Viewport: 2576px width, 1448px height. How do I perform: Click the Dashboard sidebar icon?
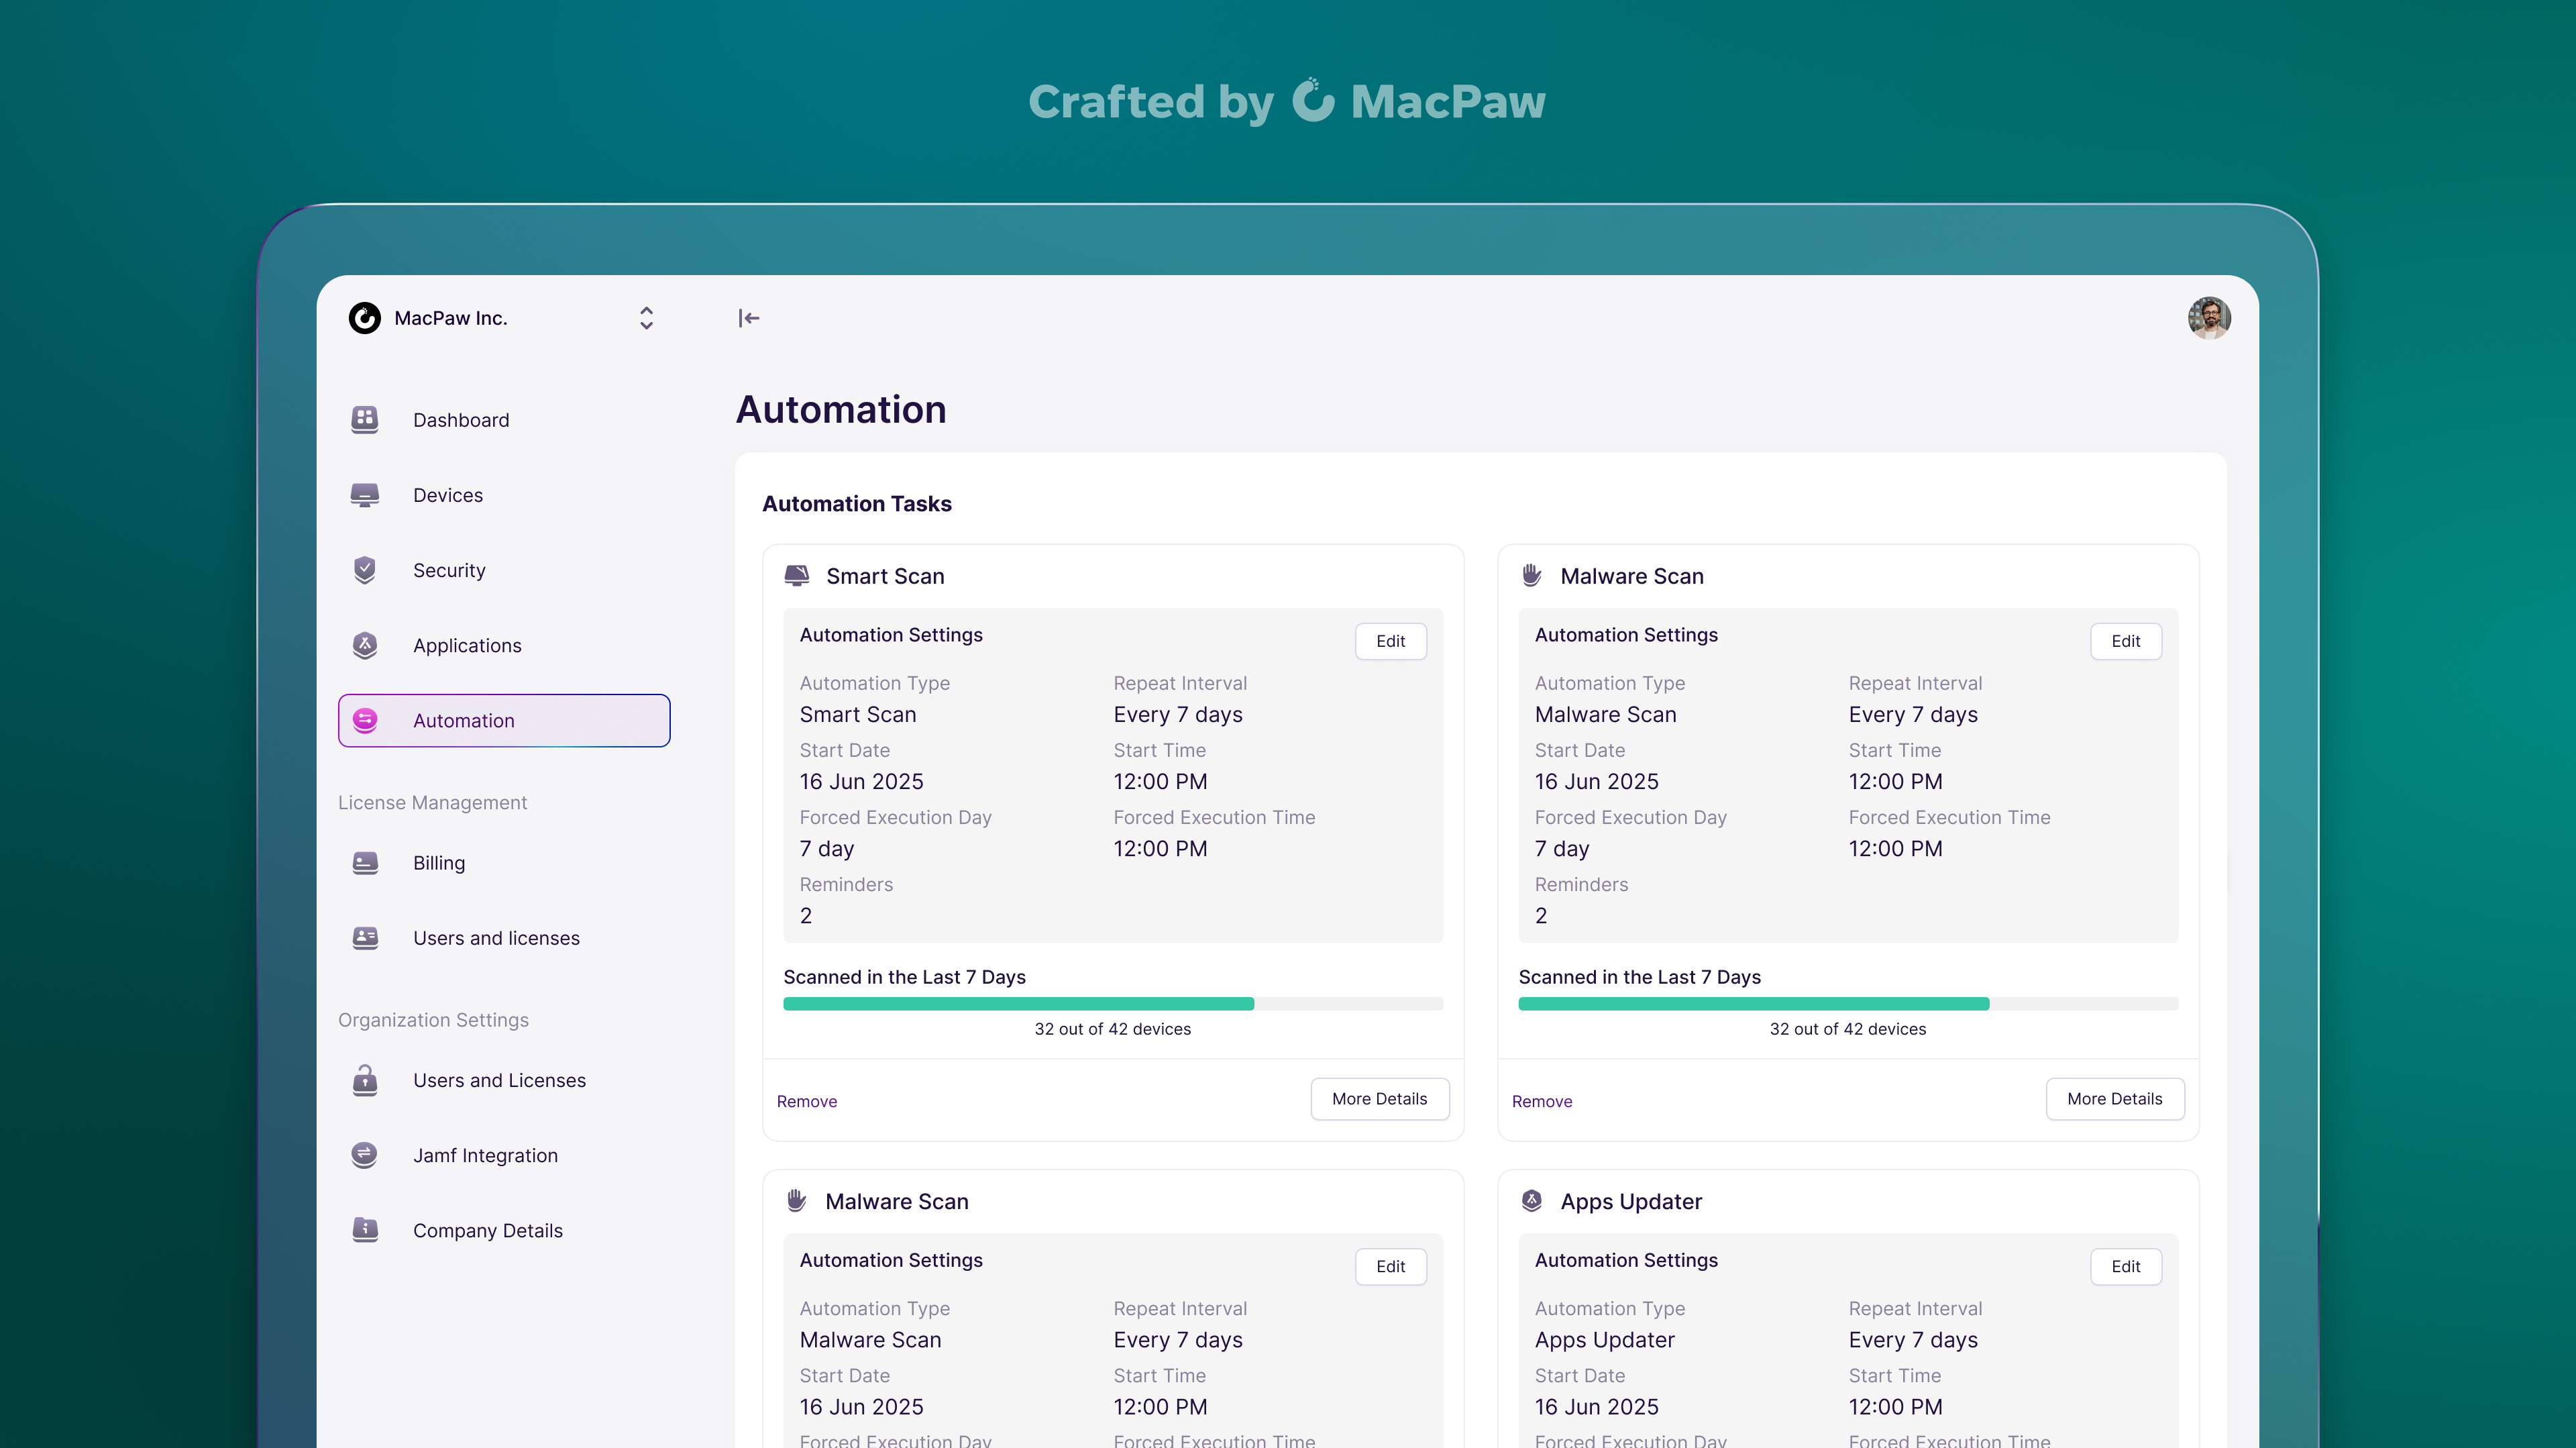(365, 419)
